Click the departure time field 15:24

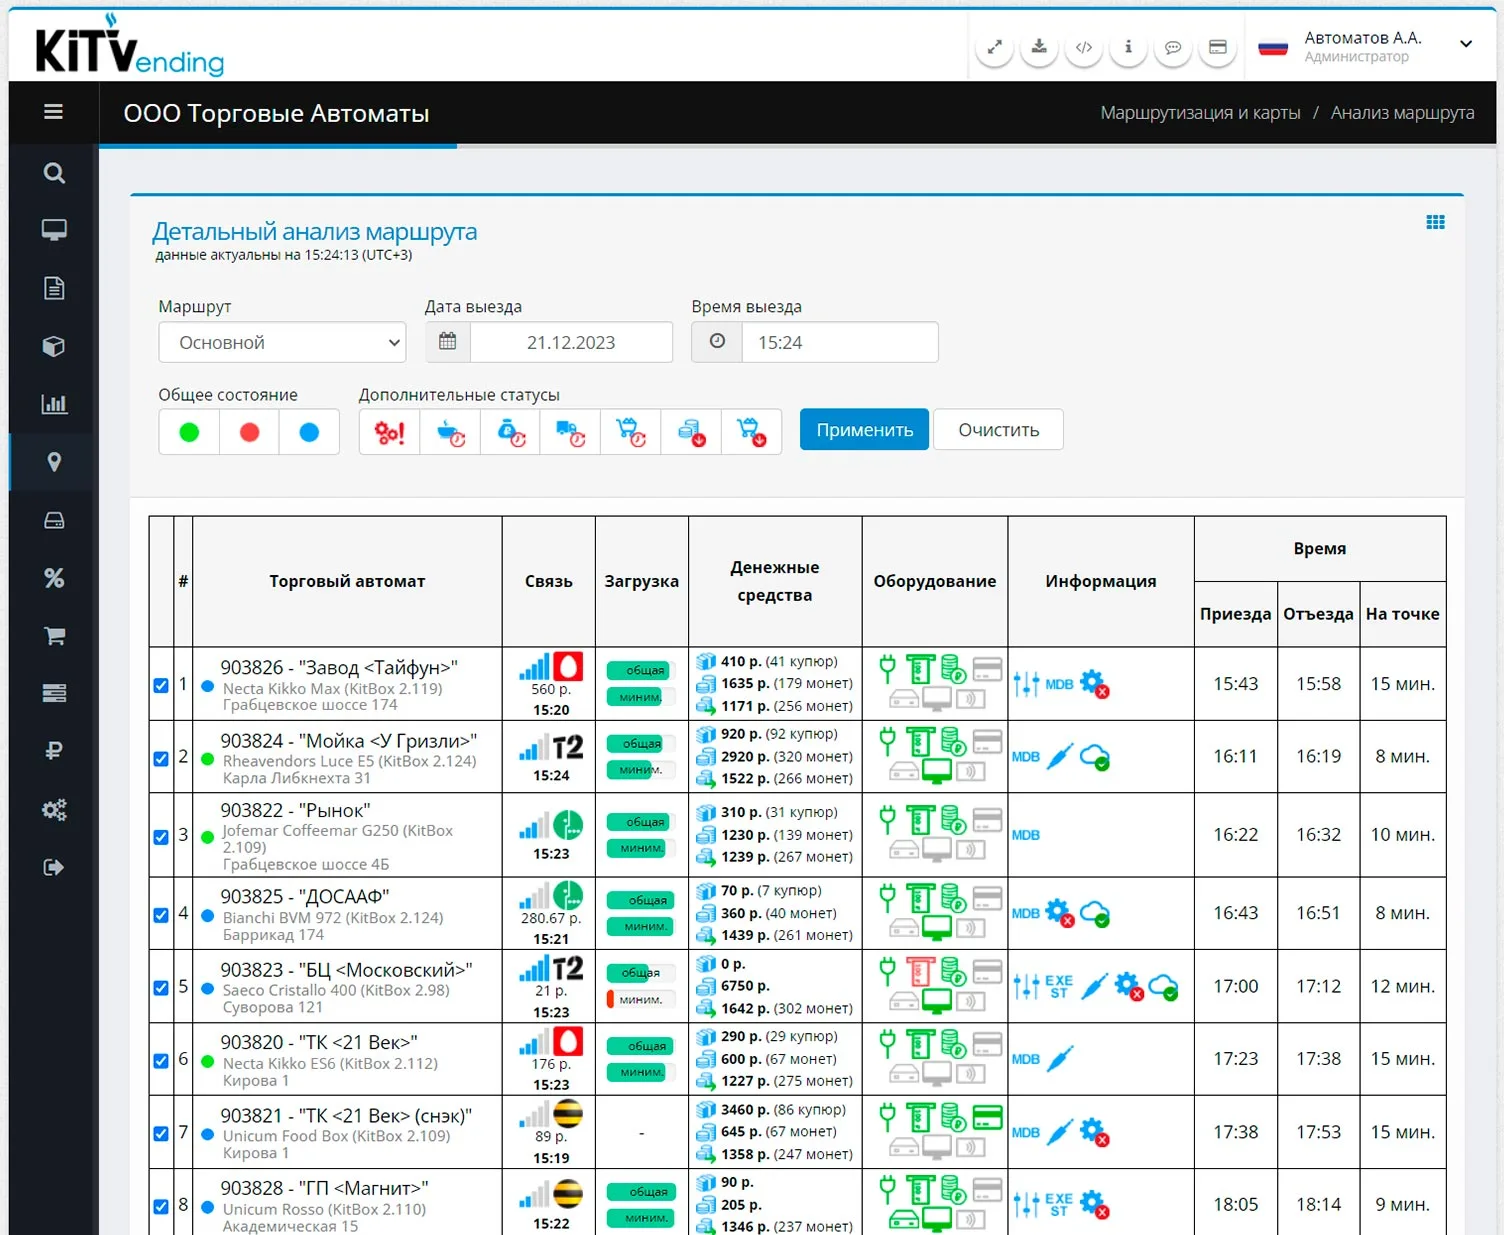pos(839,342)
